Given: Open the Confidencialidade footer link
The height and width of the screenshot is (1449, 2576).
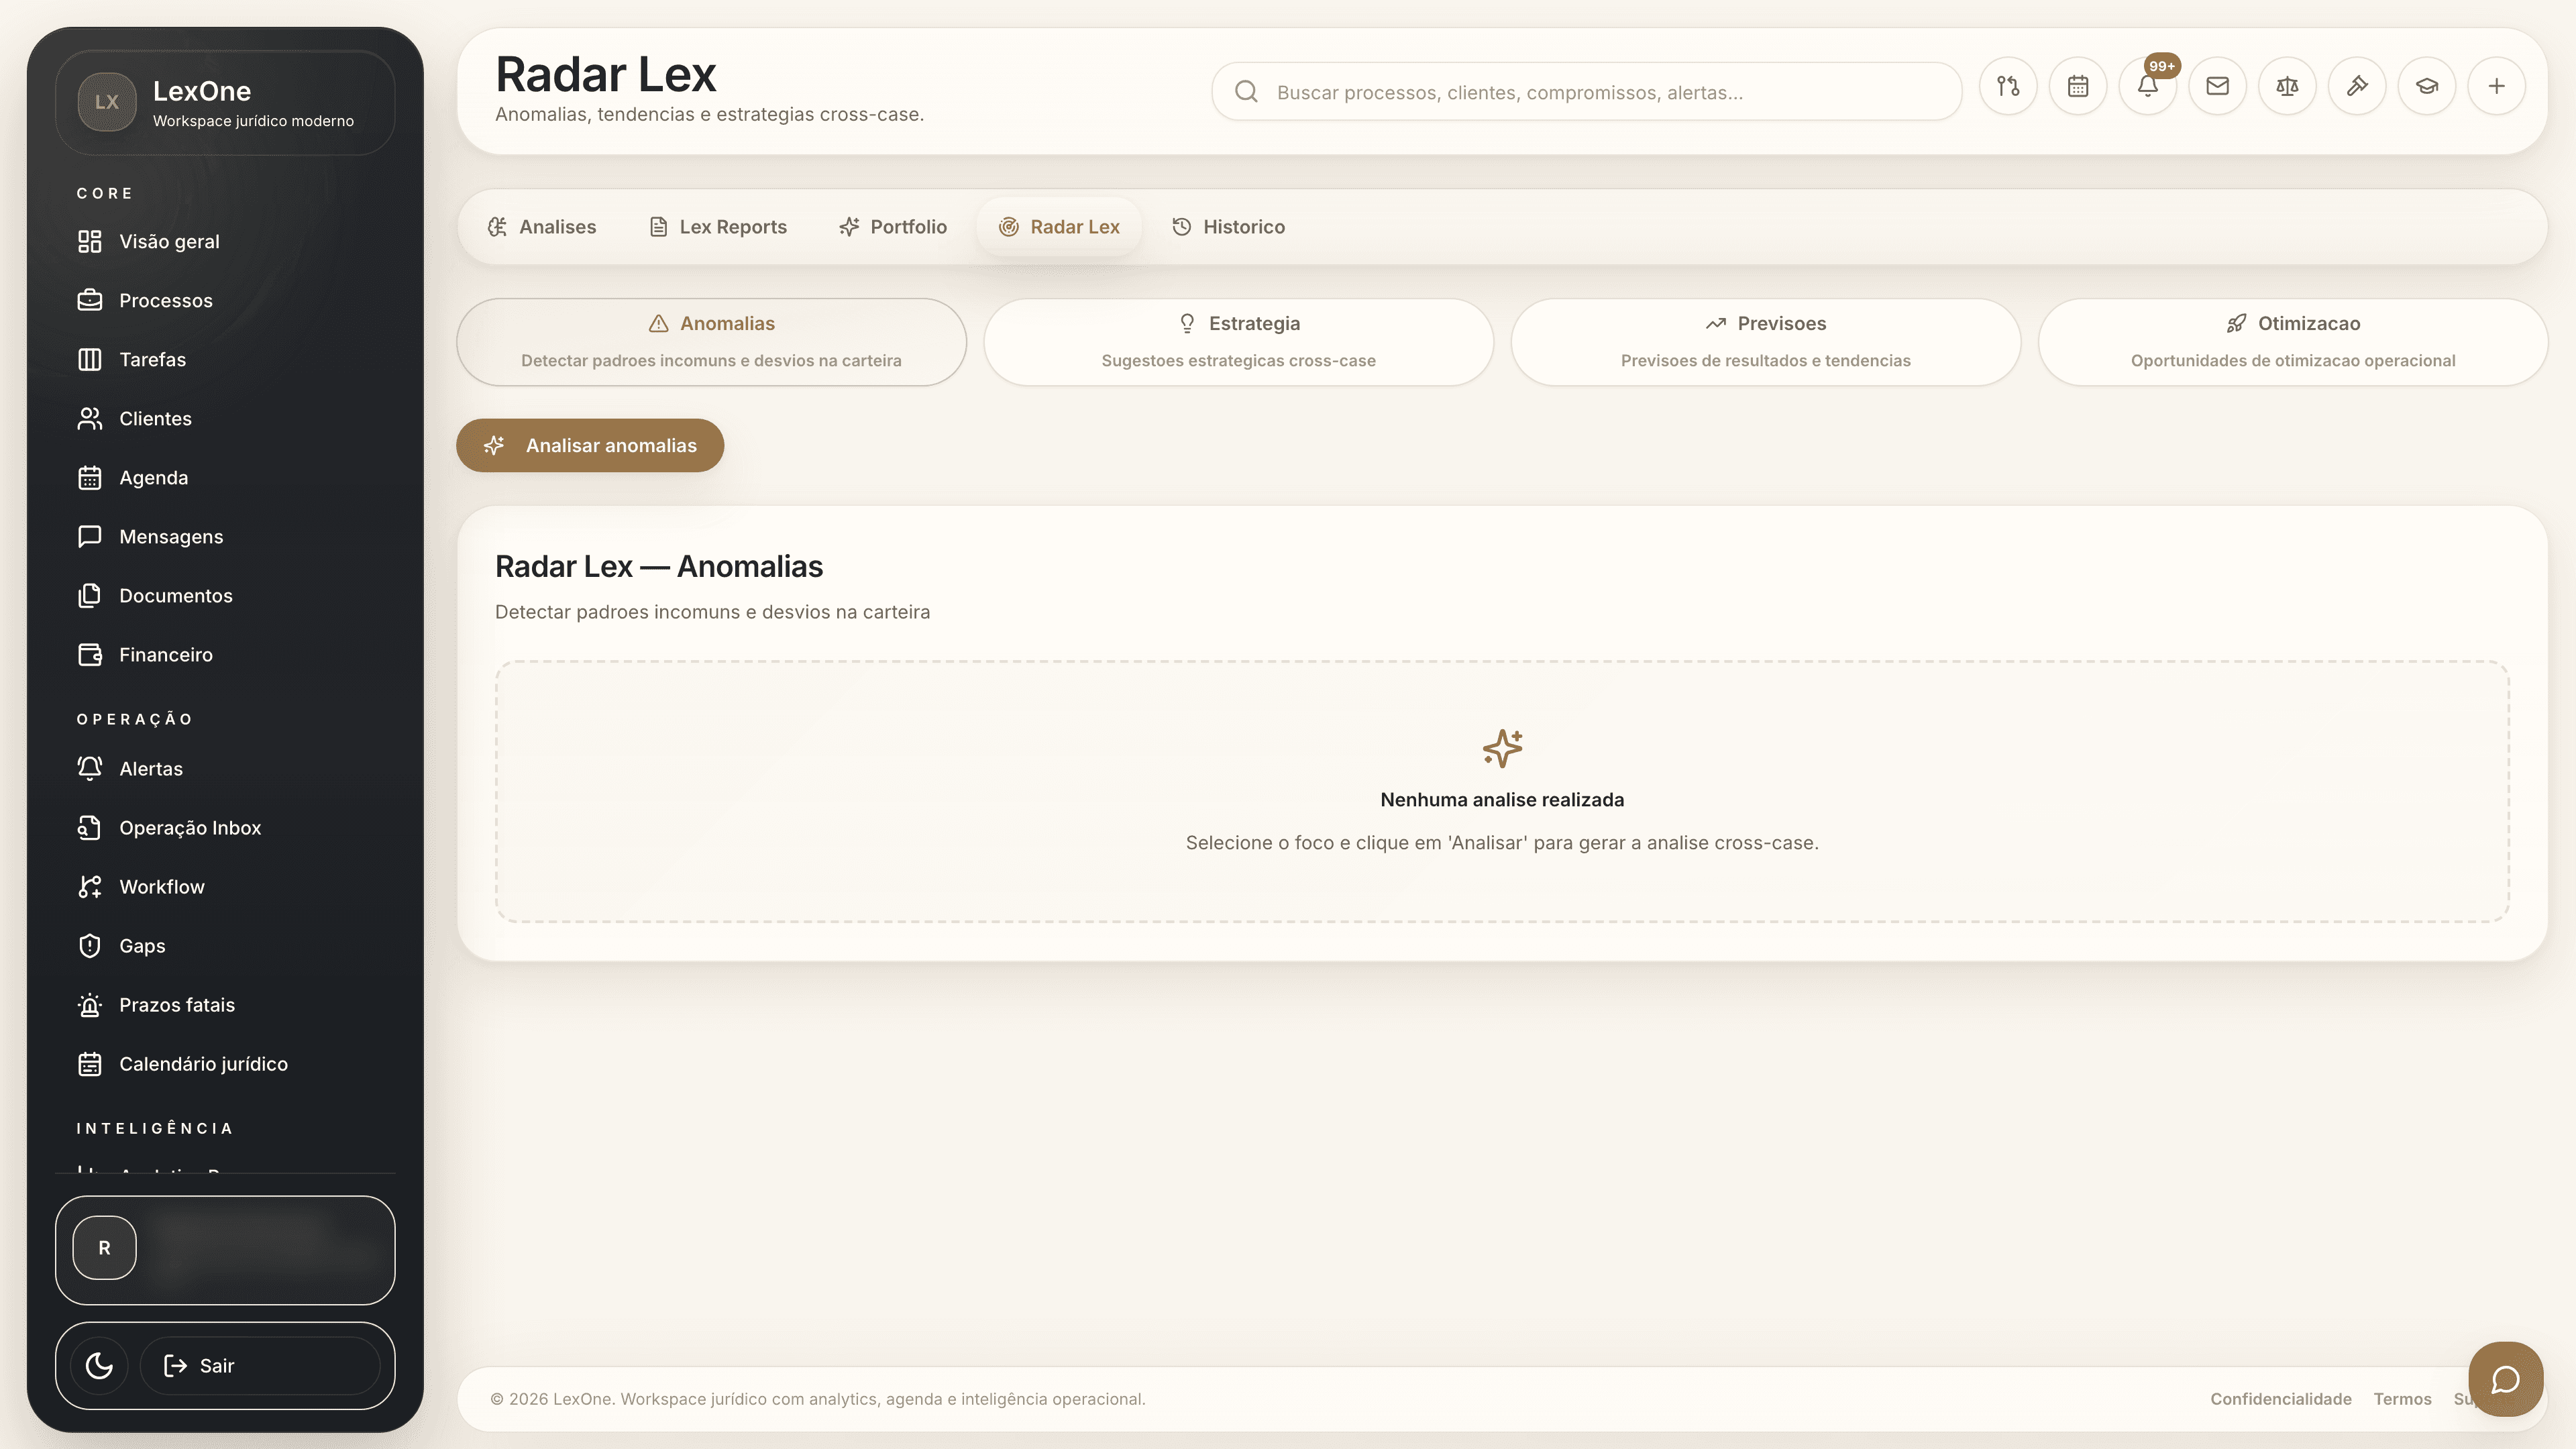Looking at the screenshot, I should (x=2280, y=1399).
